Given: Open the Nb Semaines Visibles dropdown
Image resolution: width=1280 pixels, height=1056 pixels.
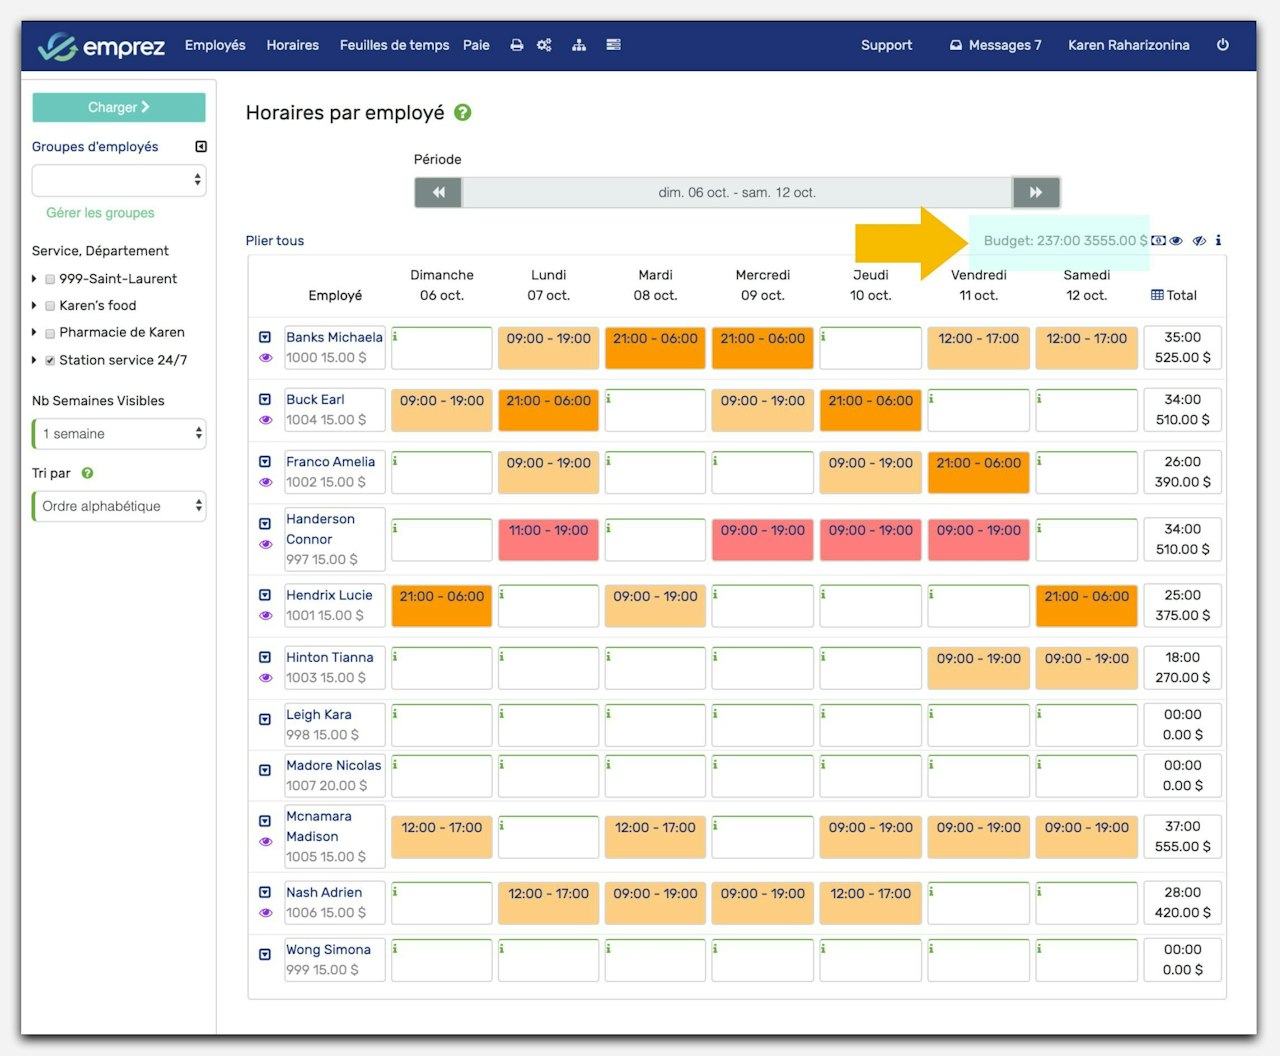Looking at the screenshot, I should tap(119, 434).
